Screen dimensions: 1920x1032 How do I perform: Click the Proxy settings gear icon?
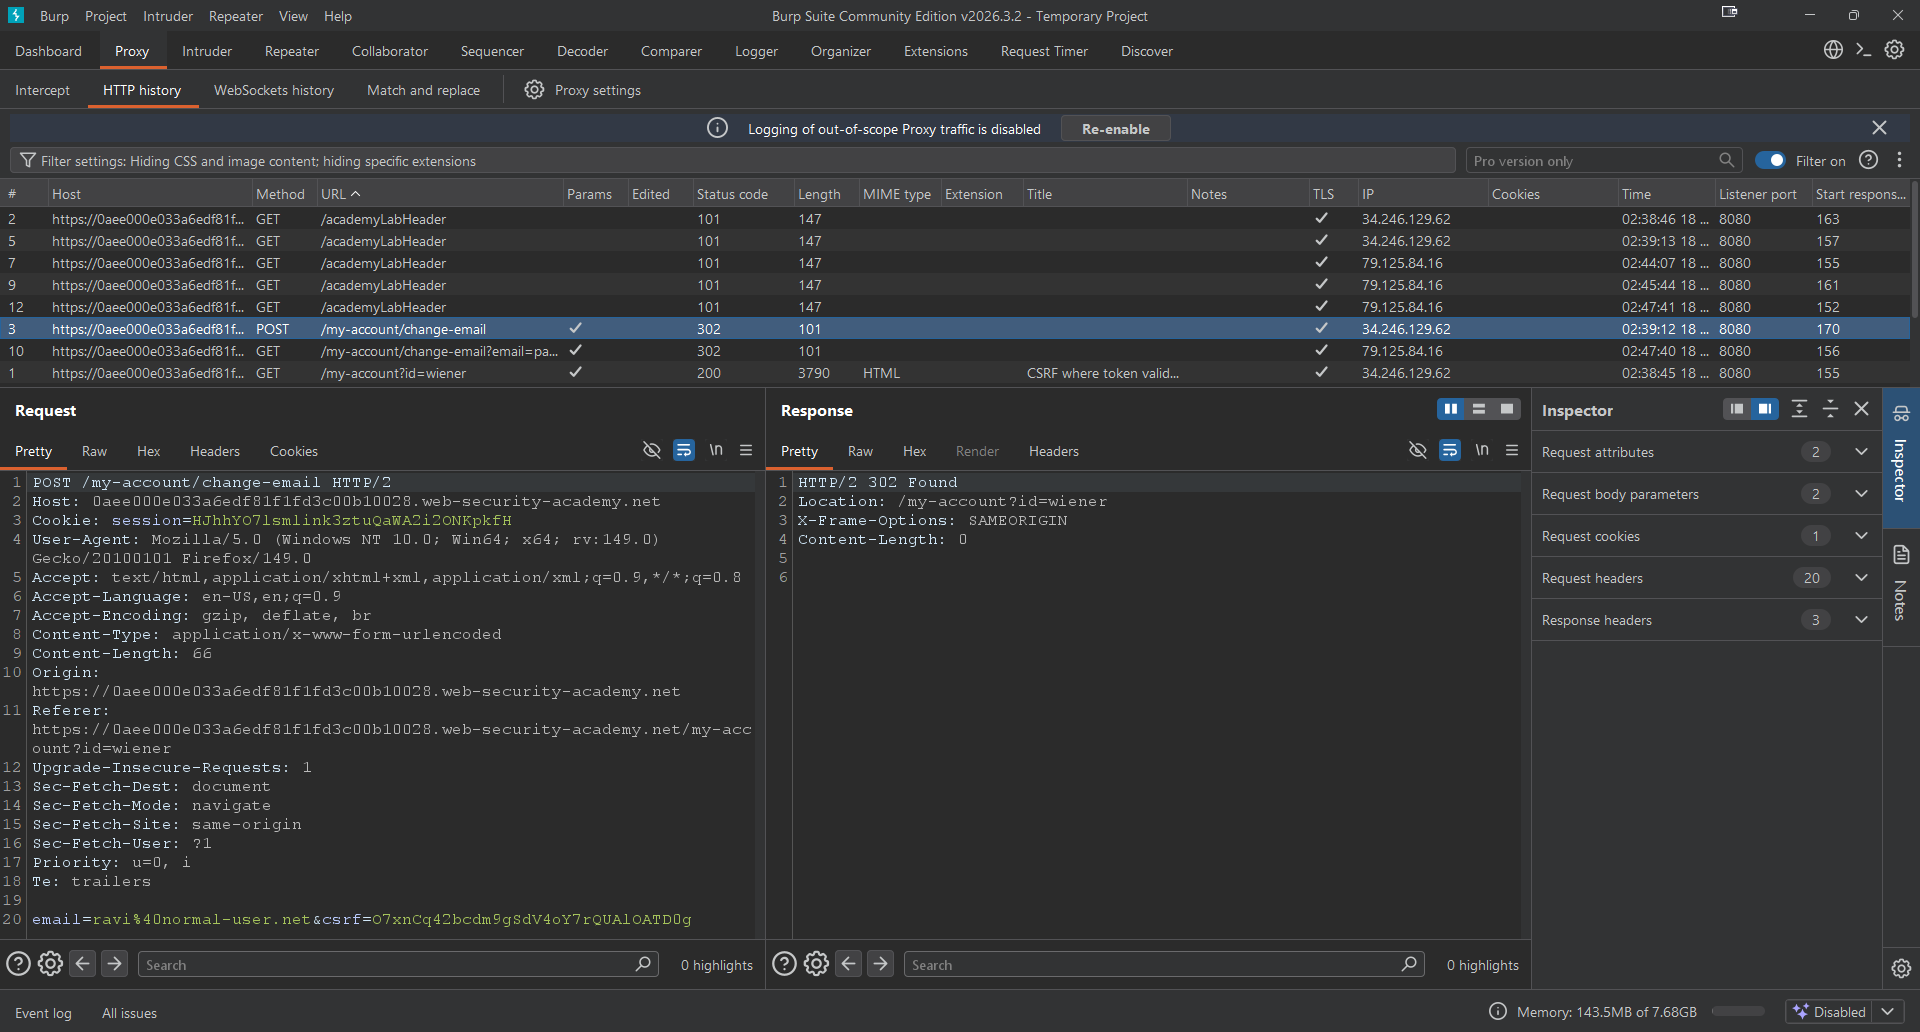pos(535,90)
